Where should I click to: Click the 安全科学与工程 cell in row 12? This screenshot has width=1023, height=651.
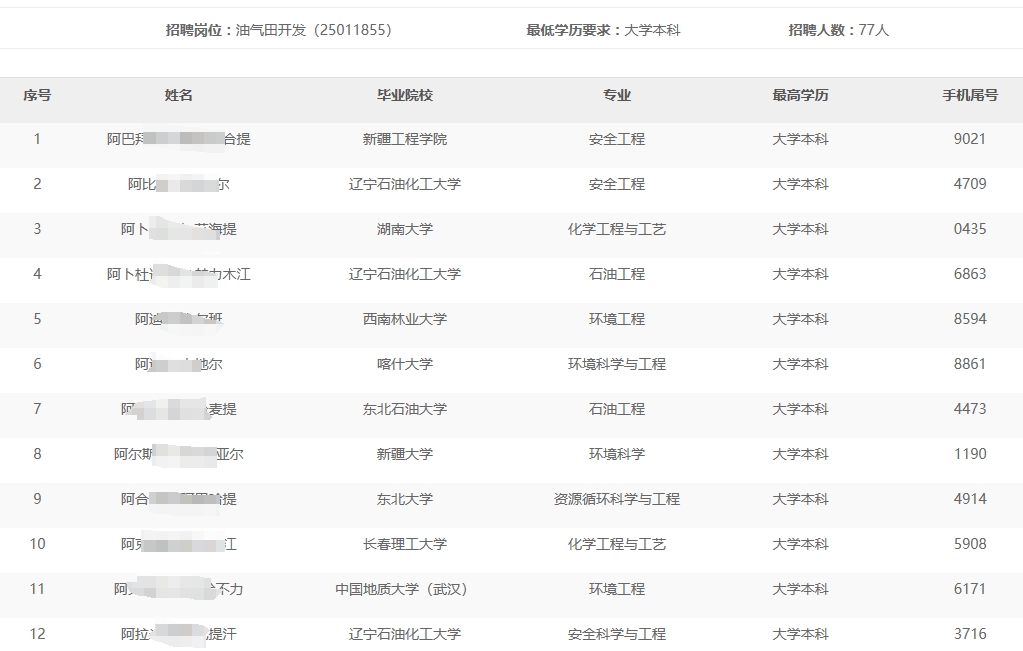coord(617,634)
